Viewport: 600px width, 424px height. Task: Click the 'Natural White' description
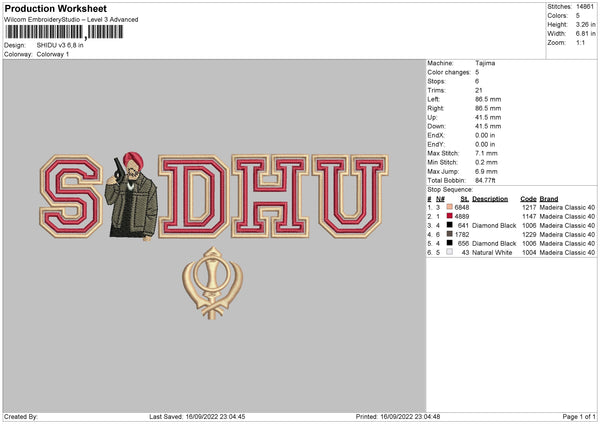click(x=492, y=253)
